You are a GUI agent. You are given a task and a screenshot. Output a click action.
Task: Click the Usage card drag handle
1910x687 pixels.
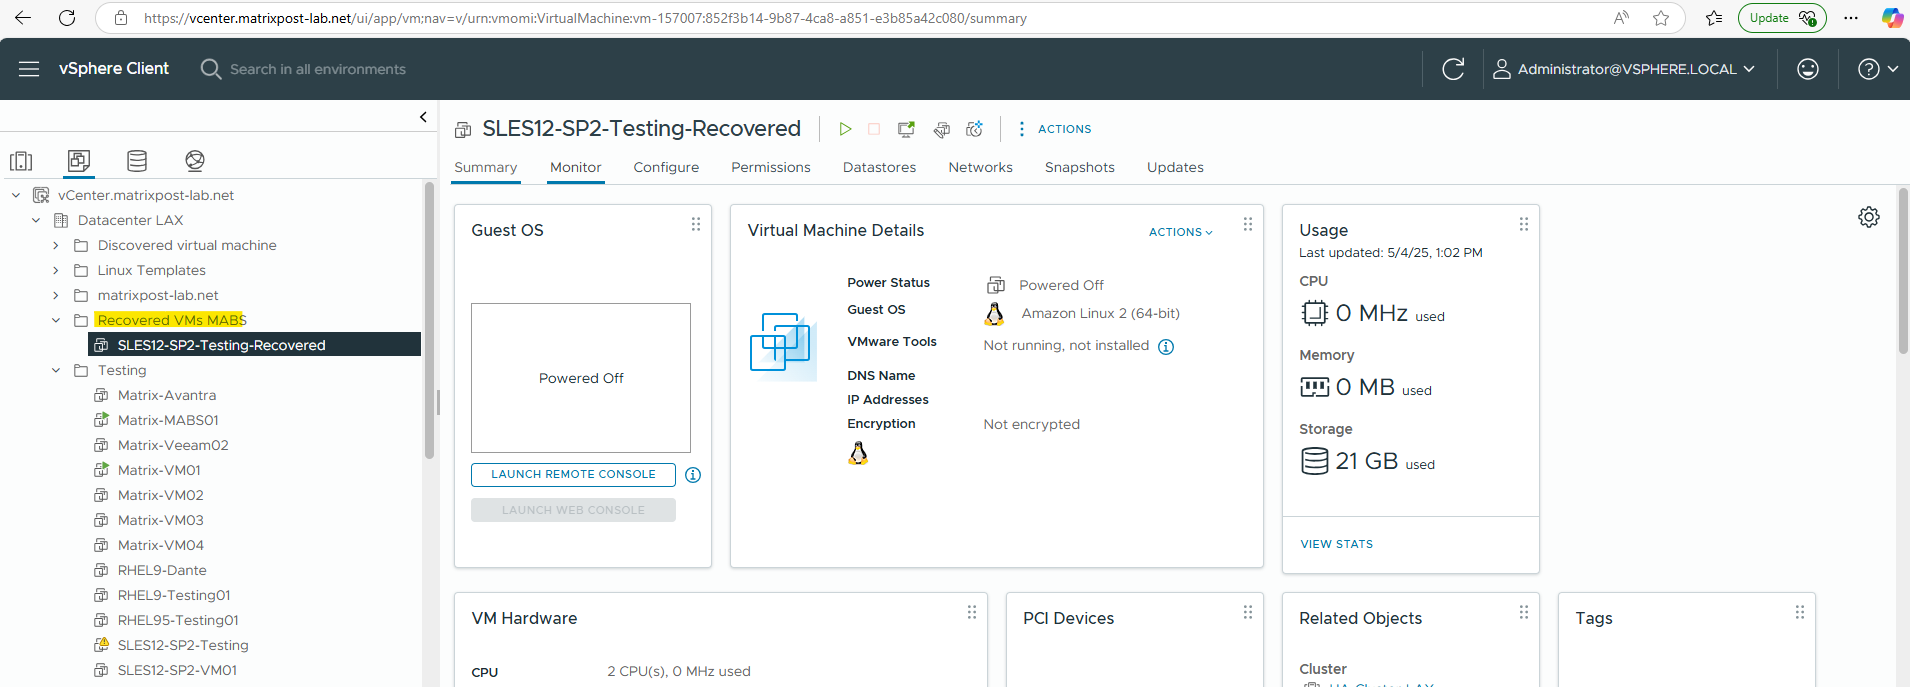[x=1524, y=225]
